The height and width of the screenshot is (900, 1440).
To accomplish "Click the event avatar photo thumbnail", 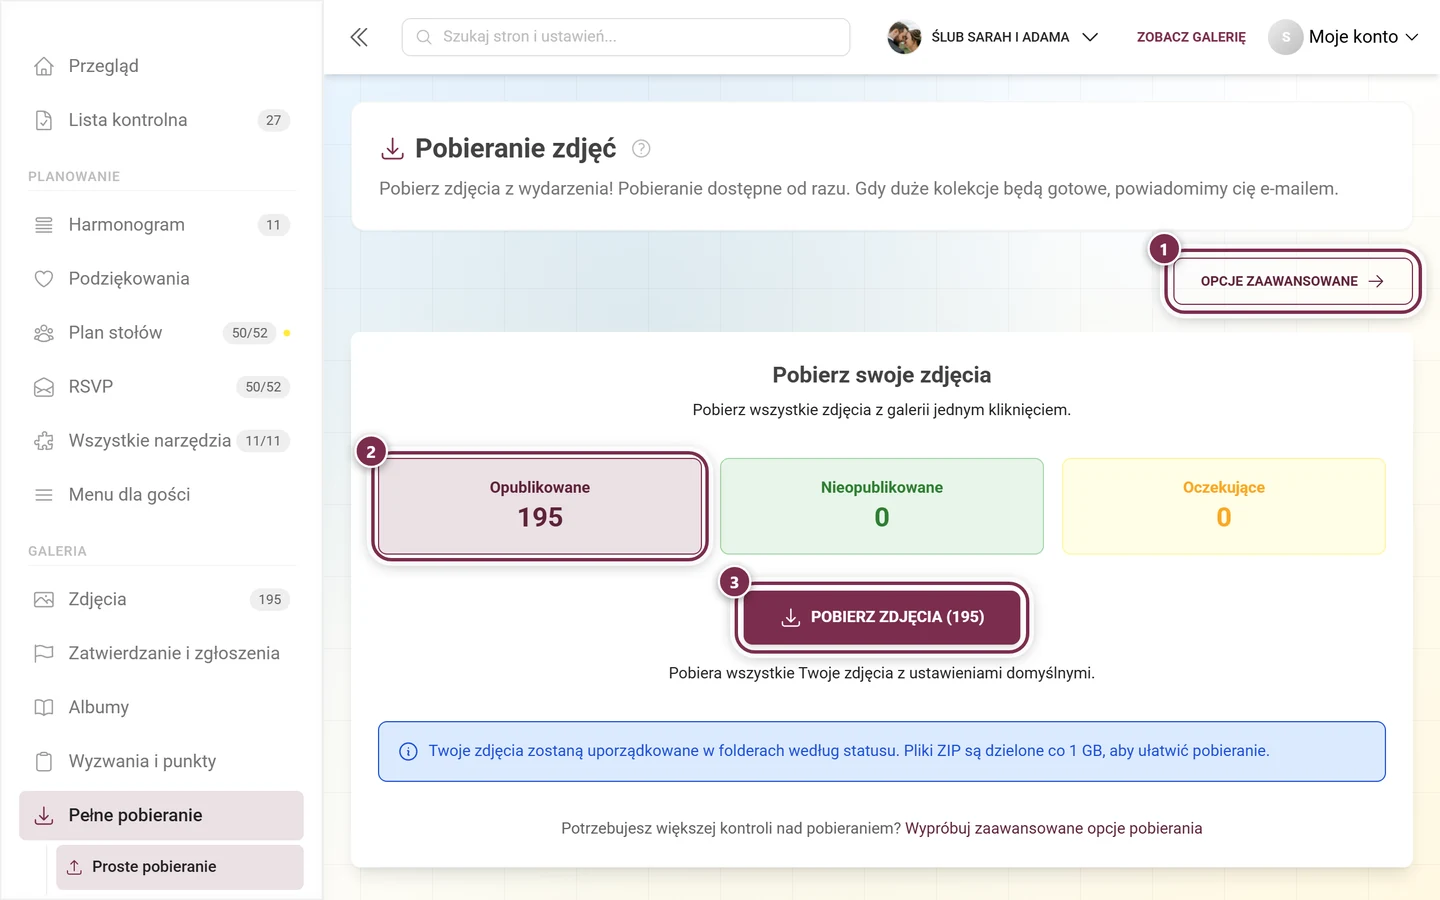I will (x=904, y=37).
